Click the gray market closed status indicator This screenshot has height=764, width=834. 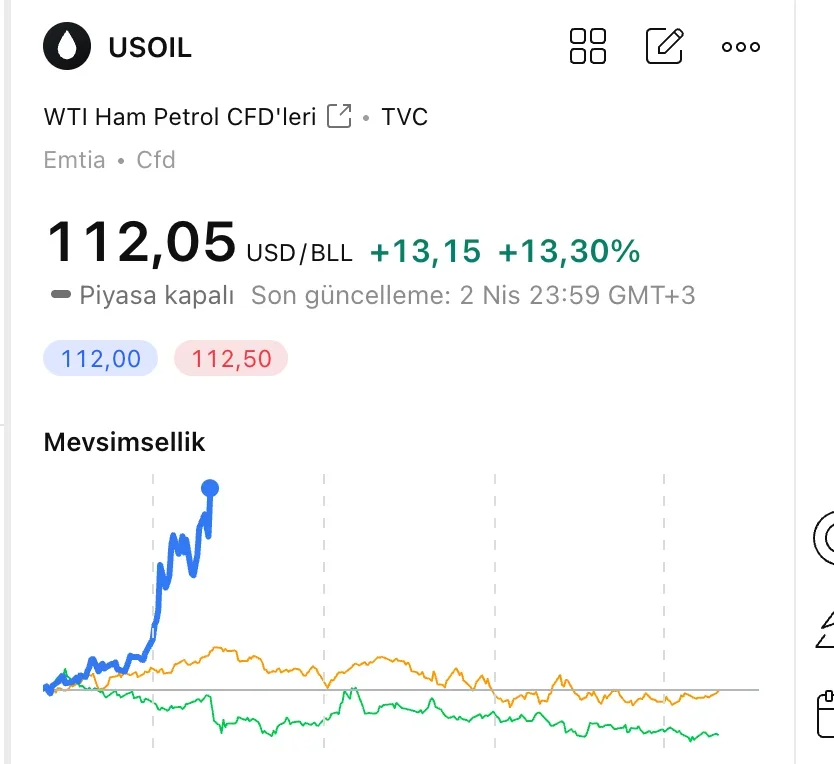(62, 295)
